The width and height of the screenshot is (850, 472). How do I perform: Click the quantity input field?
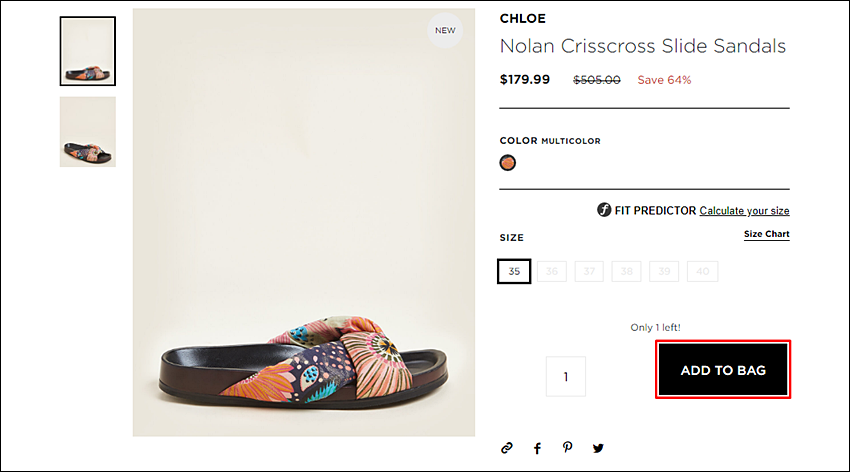[565, 376]
